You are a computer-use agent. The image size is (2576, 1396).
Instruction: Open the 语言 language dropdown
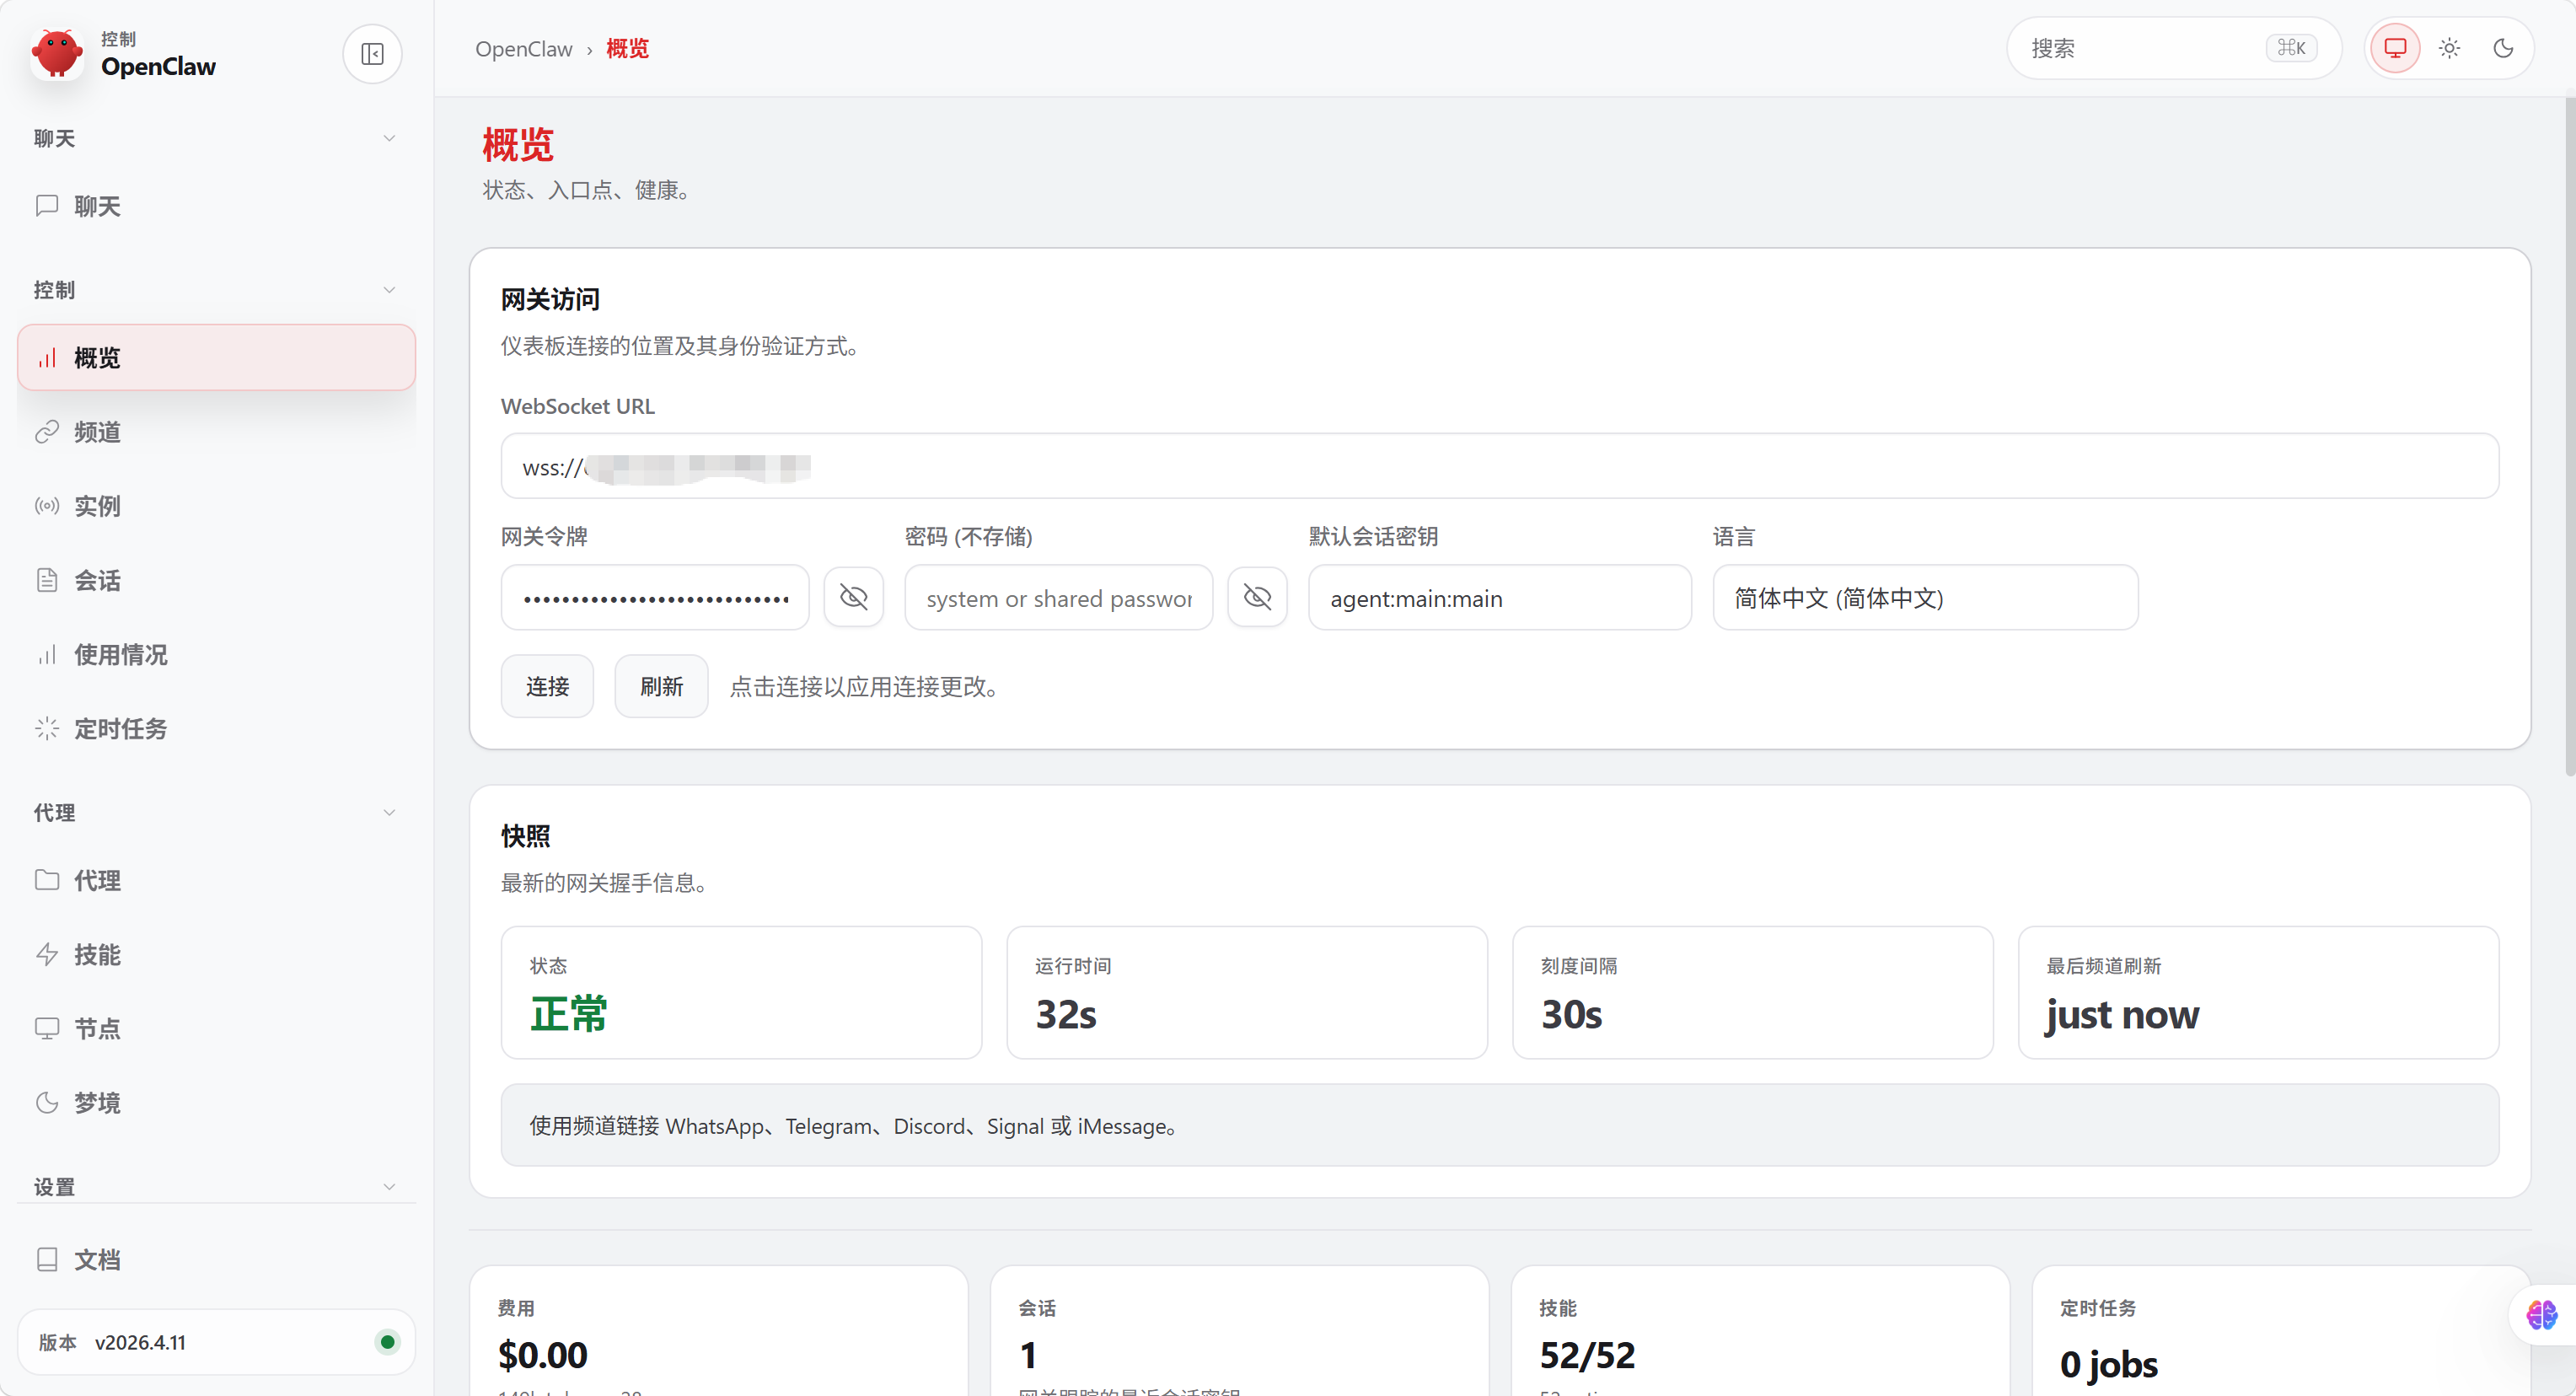[x=1924, y=598]
